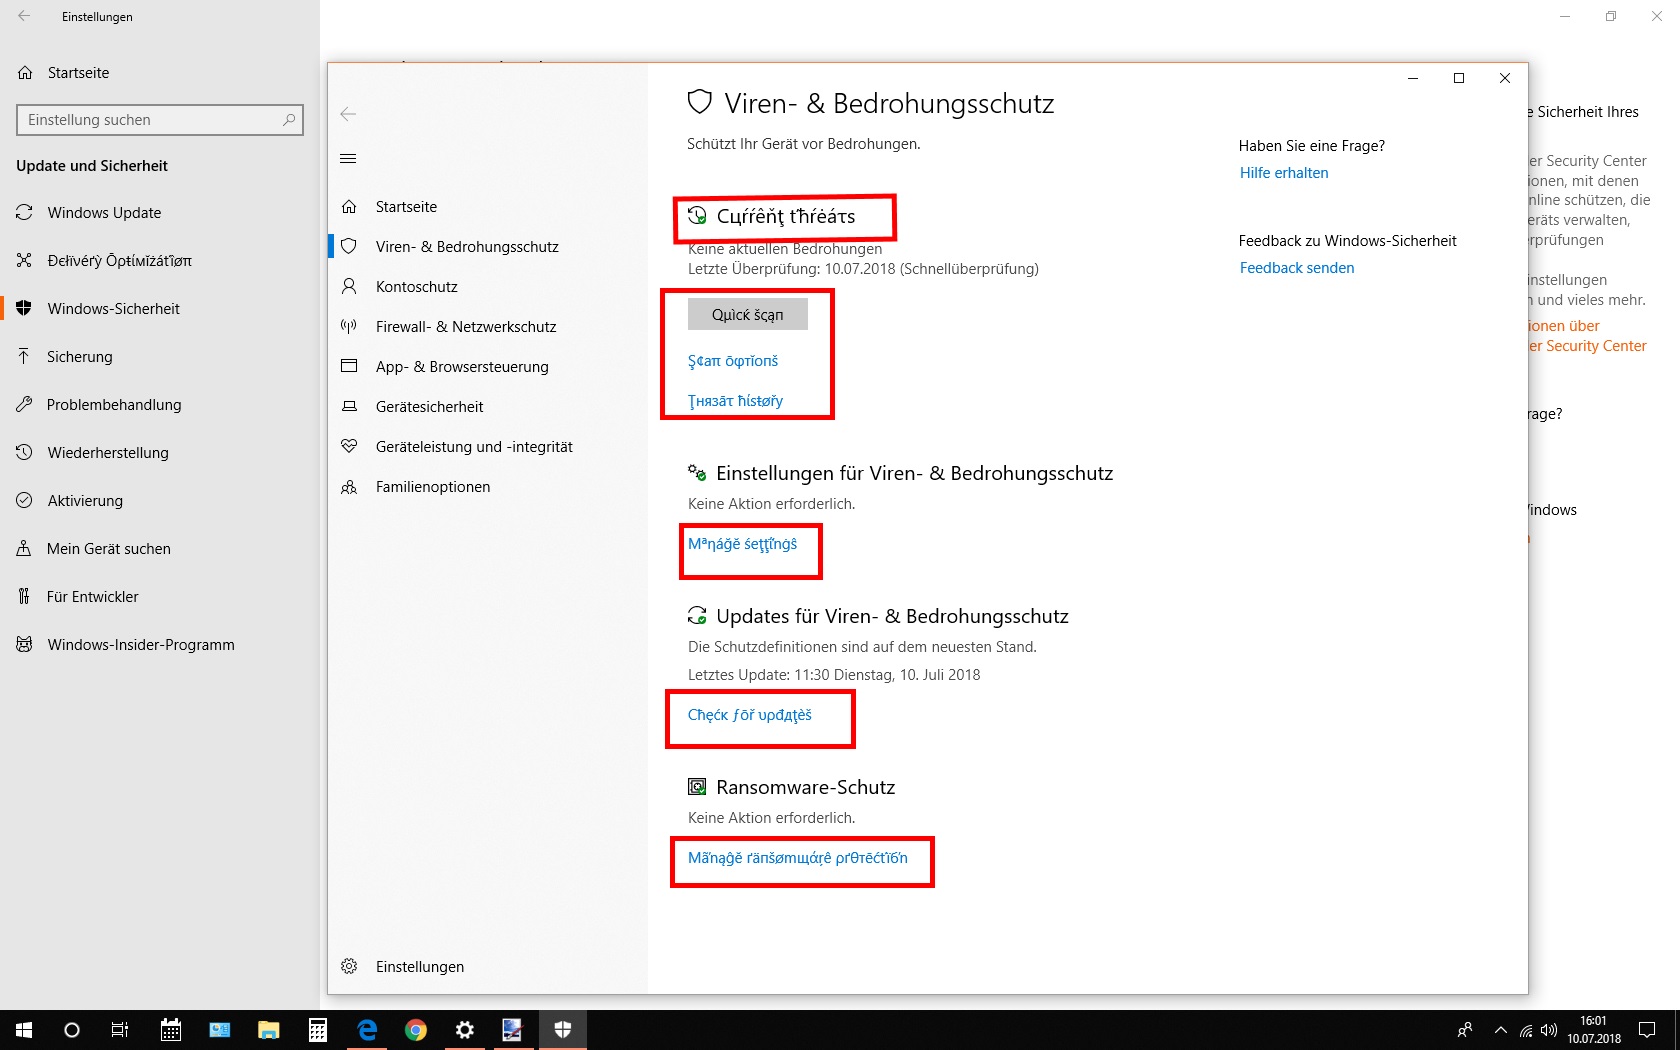Open the Action Center notification icon
This screenshot has width=1680, height=1050.
1647,1030
